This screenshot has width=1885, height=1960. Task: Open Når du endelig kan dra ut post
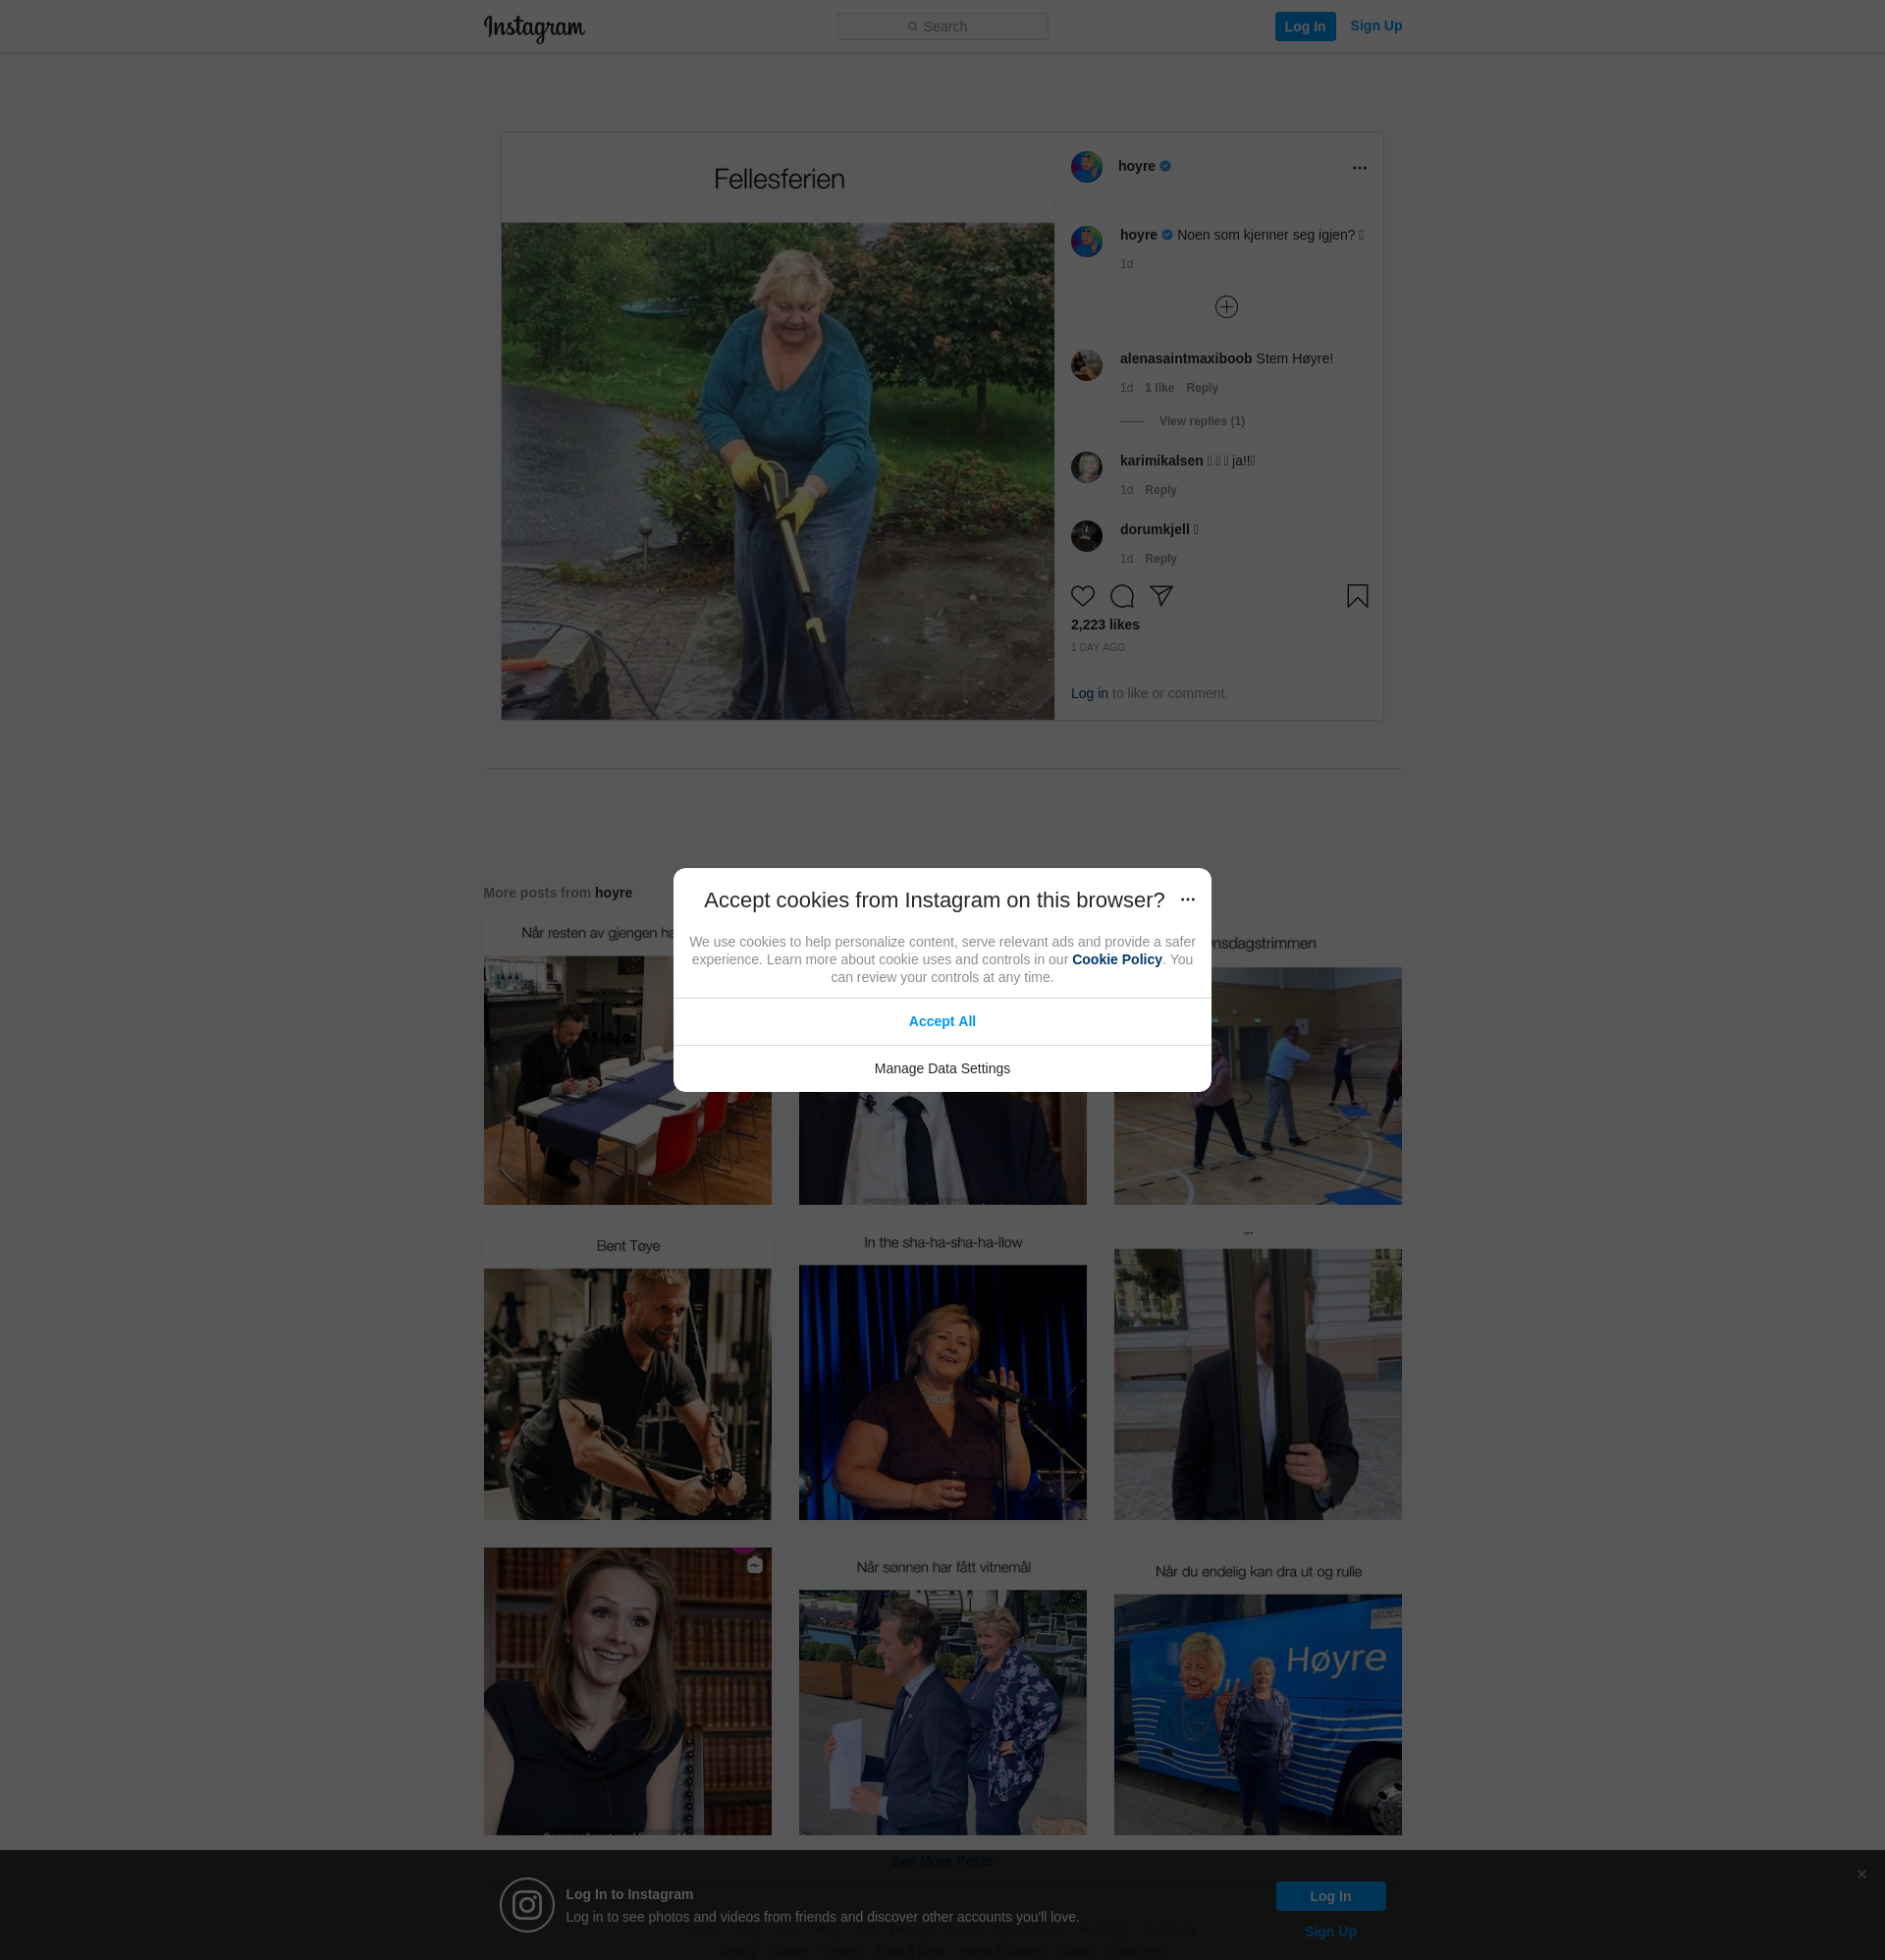pyautogui.click(x=1257, y=1691)
